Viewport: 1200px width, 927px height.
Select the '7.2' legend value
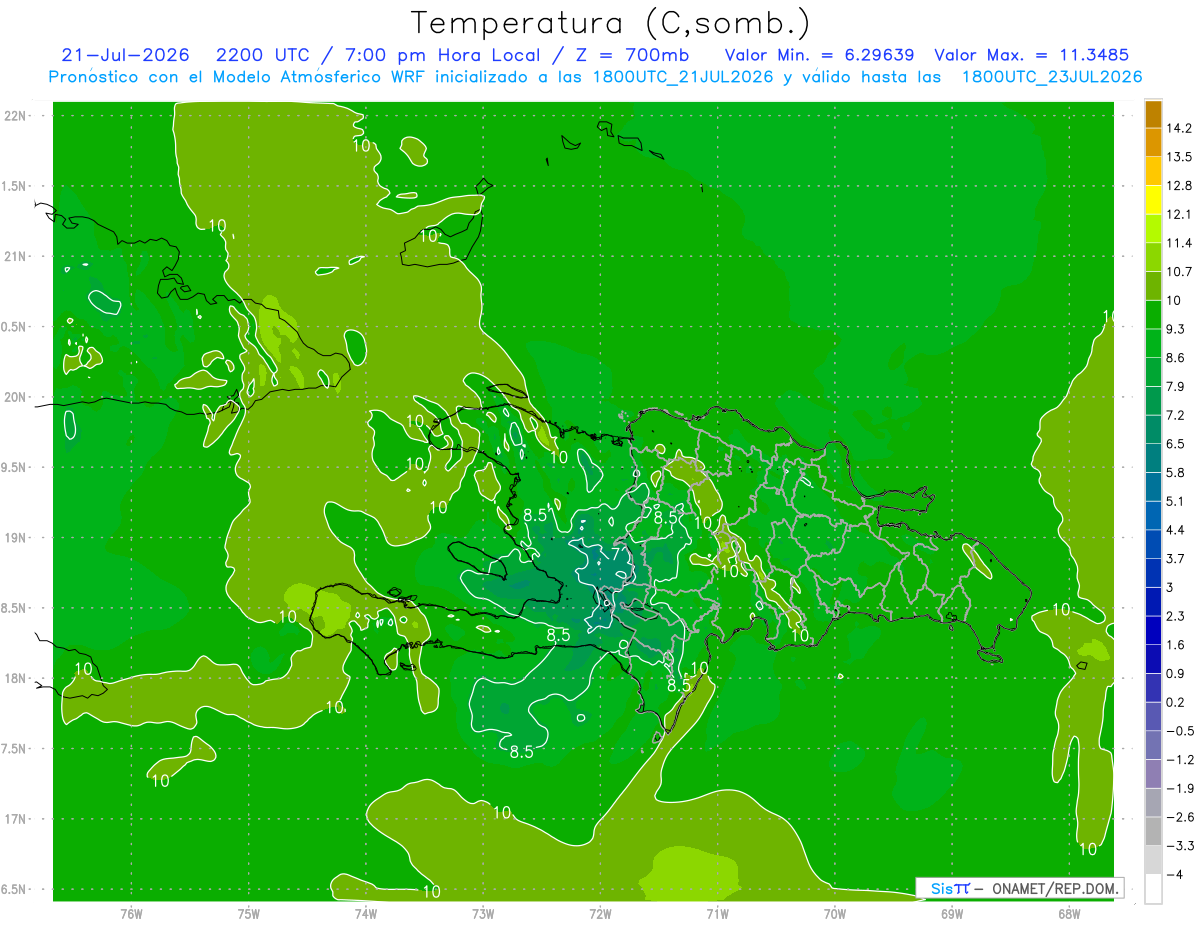pos(1175,415)
